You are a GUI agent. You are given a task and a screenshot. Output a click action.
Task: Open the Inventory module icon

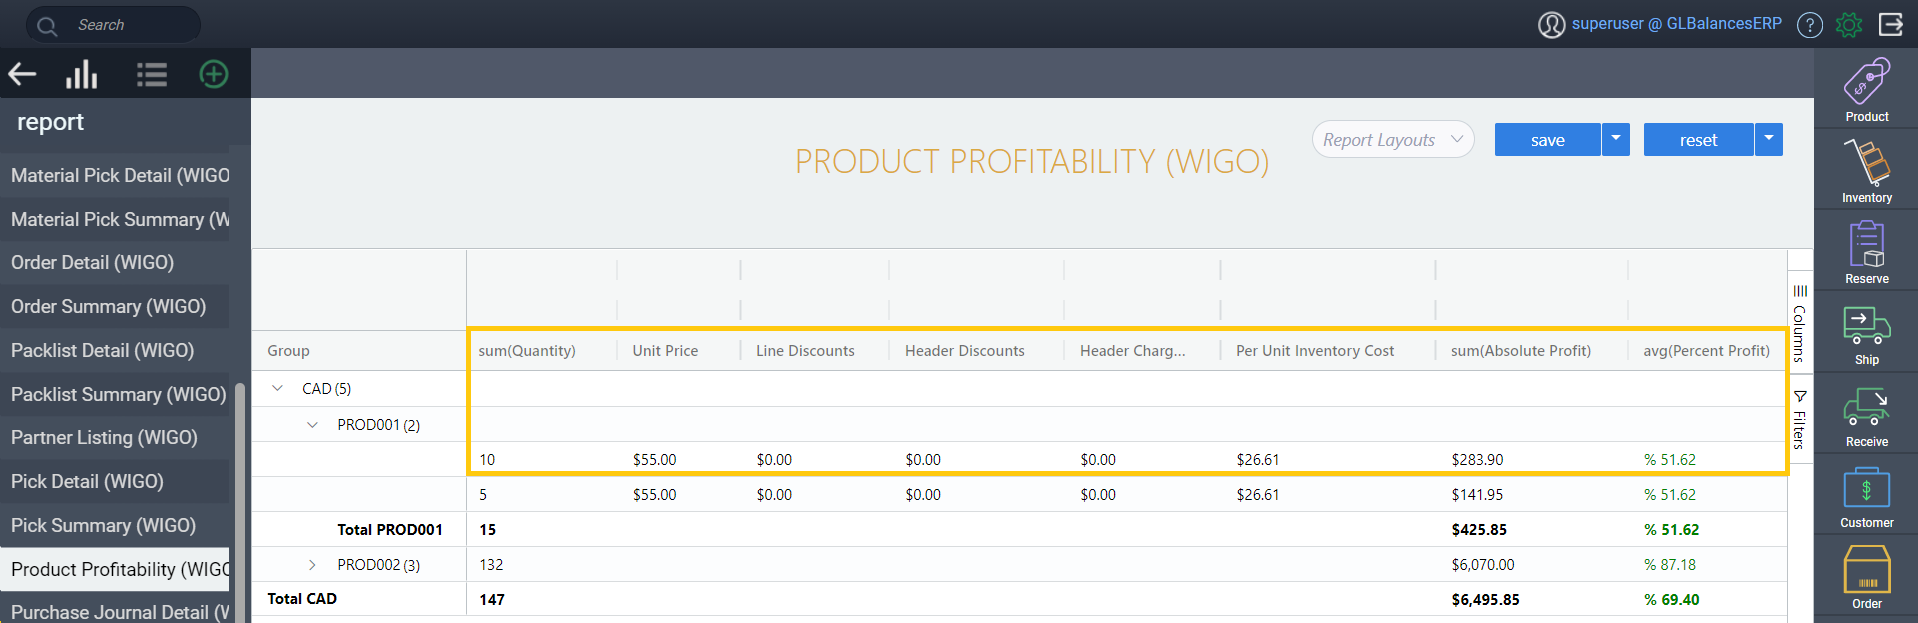click(x=1867, y=171)
